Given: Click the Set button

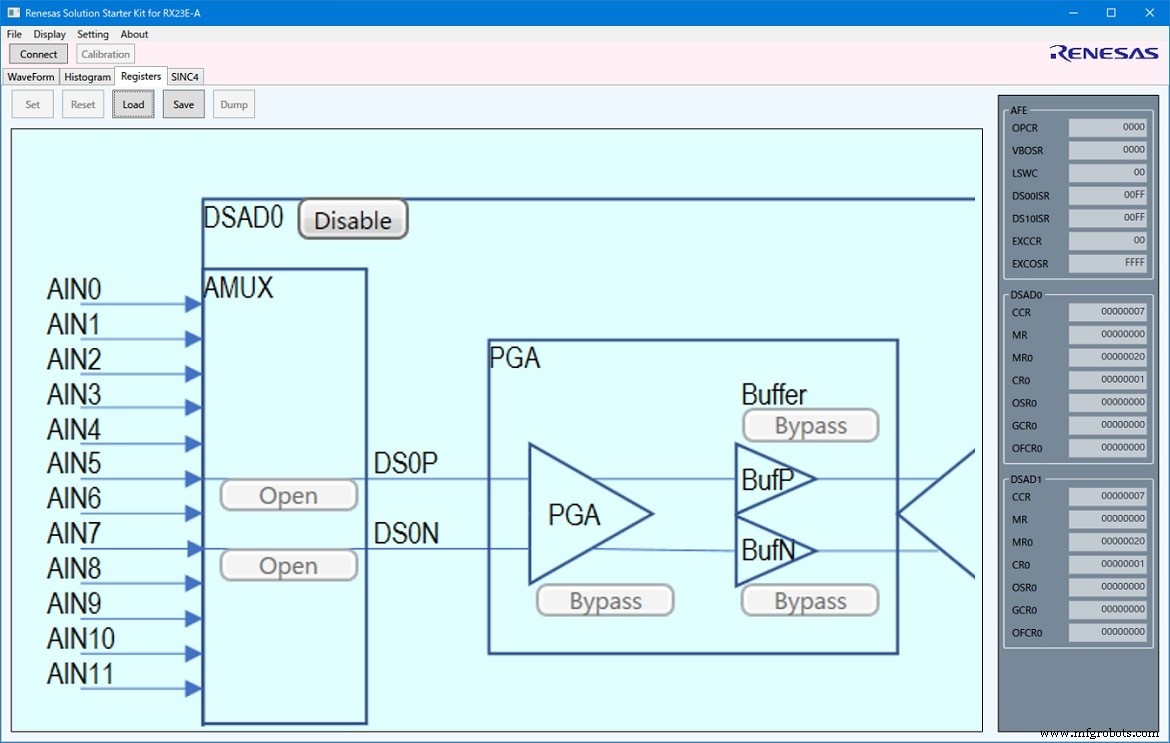Looking at the screenshot, I should [32, 103].
